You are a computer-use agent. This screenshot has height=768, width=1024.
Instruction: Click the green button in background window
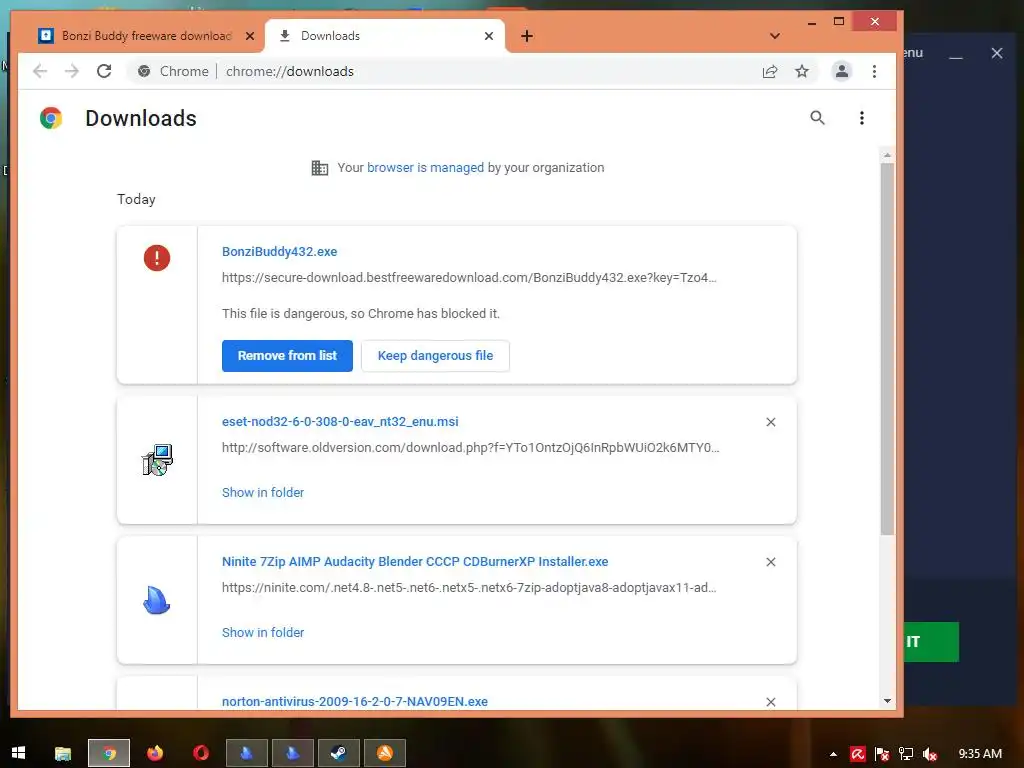point(931,642)
